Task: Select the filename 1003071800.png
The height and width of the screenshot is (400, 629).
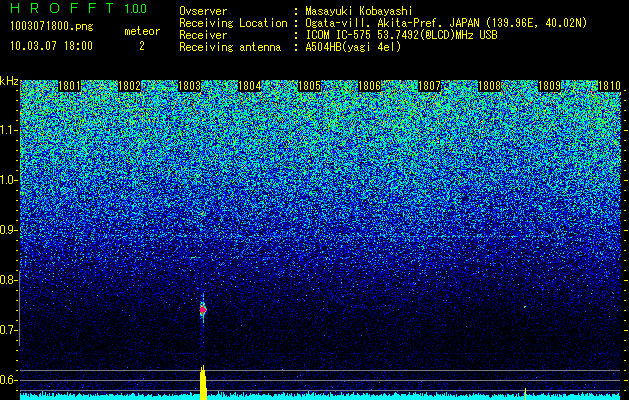Action: [x=52, y=27]
